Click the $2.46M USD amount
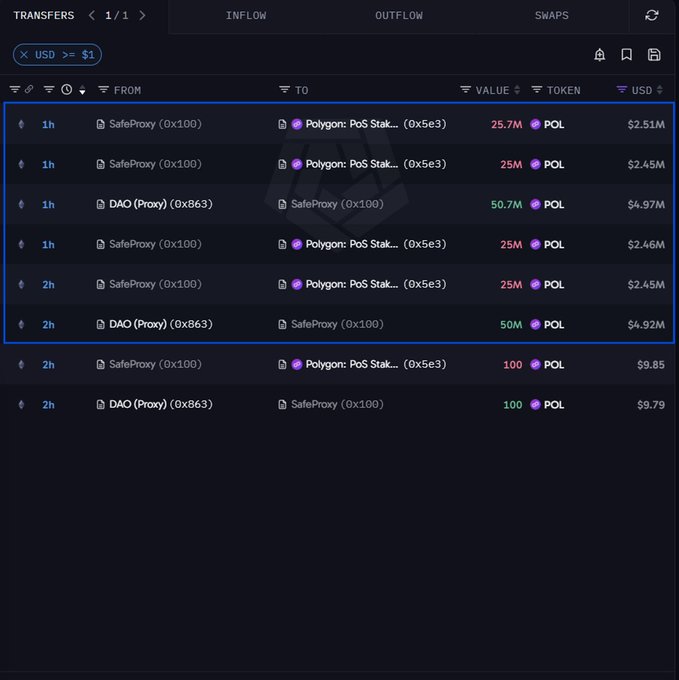This screenshot has width=679, height=680. pos(646,245)
